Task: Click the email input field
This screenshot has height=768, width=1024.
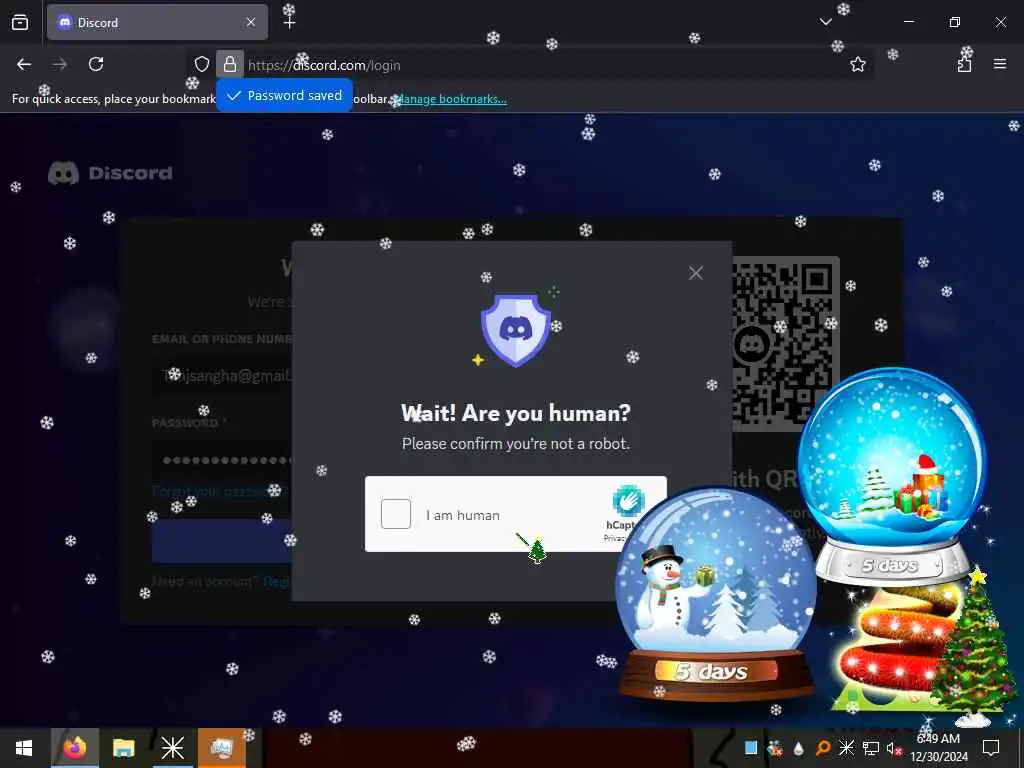Action: (222, 376)
